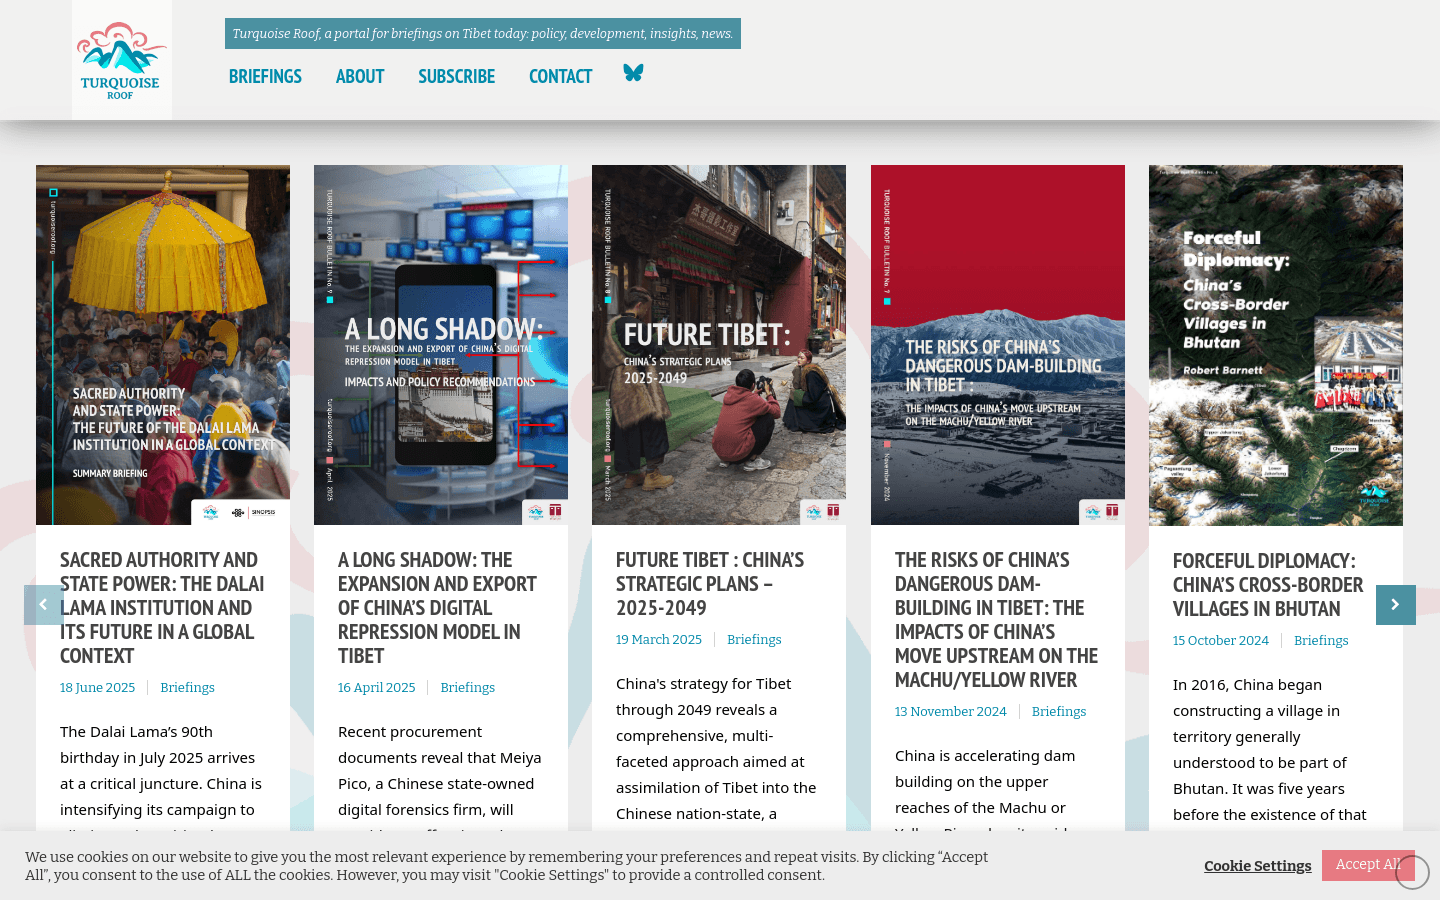Open the Bluesky butterfly icon in the navigation
This screenshot has width=1440, height=900.
(633, 73)
